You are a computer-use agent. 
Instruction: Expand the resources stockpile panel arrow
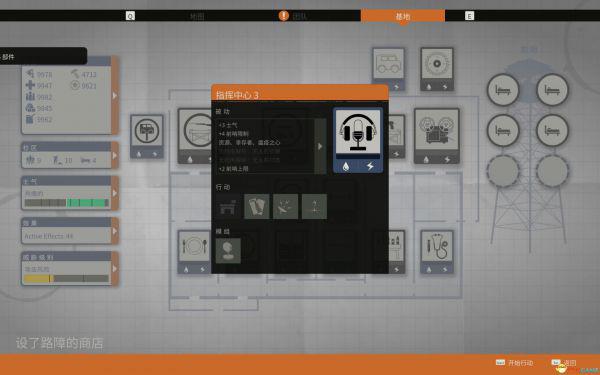[x=114, y=96]
